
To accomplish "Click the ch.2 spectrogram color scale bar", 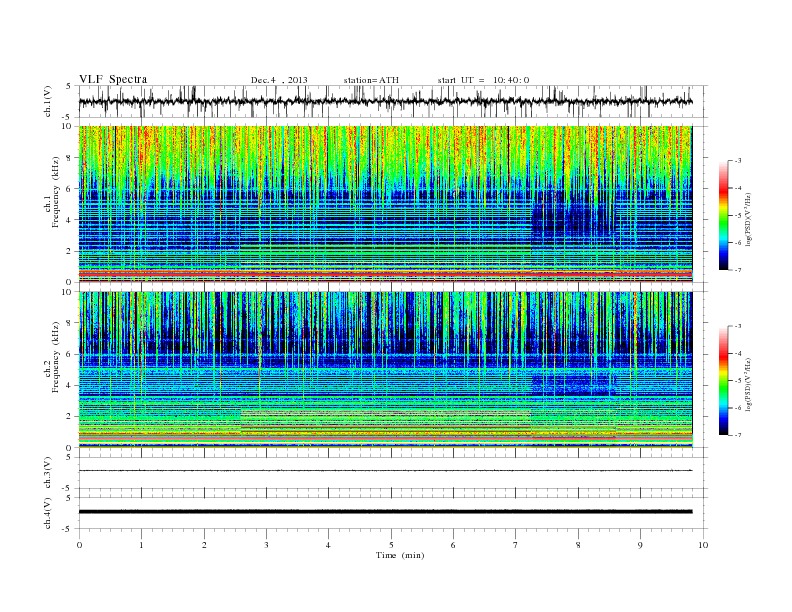I will point(723,380).
